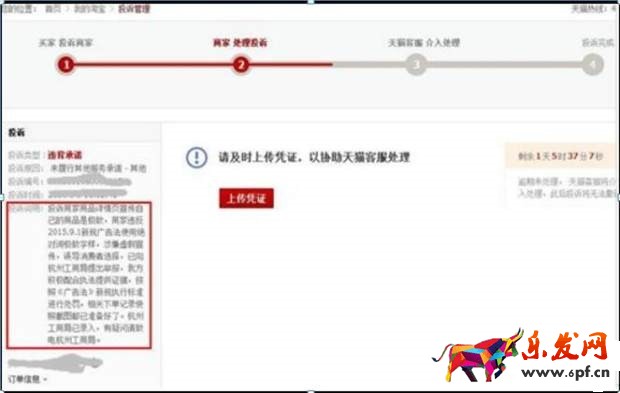Click the red 违背承诺 complaint type

tap(64, 155)
